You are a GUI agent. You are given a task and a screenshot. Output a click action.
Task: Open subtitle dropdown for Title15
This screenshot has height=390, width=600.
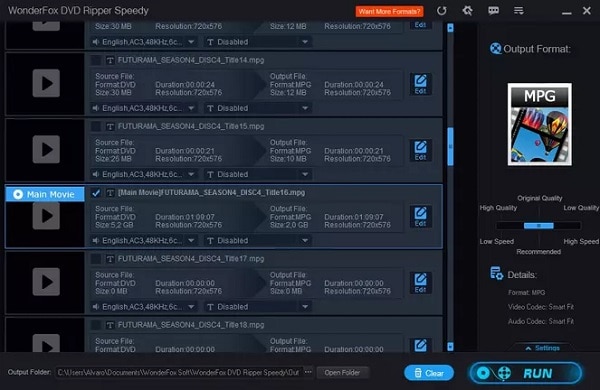(257, 175)
